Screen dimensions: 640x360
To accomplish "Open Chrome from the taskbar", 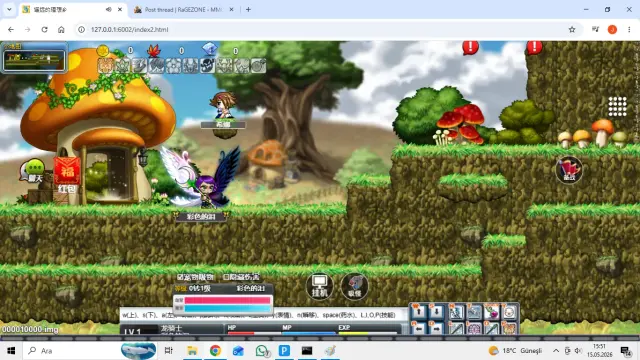I will tap(215, 351).
